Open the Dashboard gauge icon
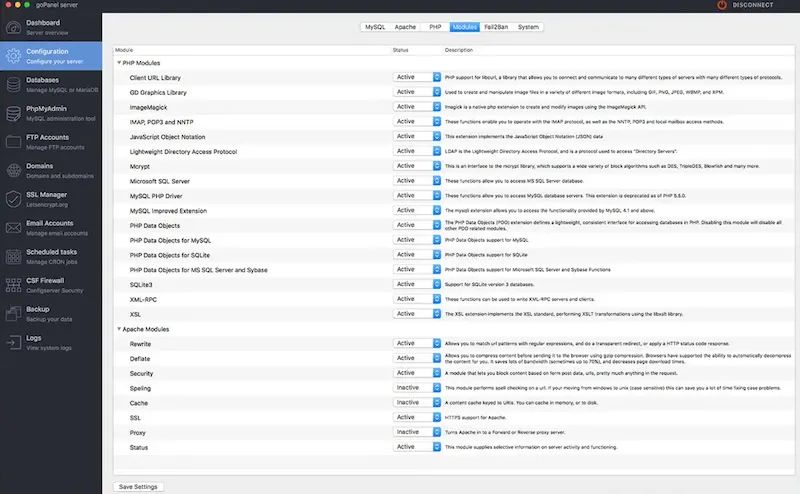 pyautogui.click(x=14, y=27)
